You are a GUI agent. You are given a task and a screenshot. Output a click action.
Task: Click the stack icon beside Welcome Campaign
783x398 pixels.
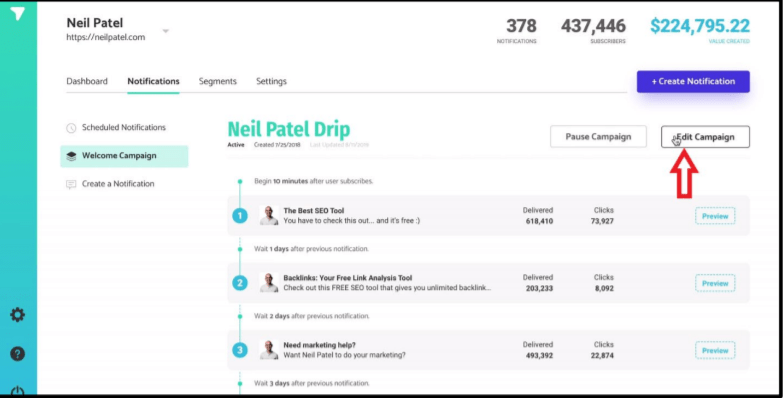[71, 156]
